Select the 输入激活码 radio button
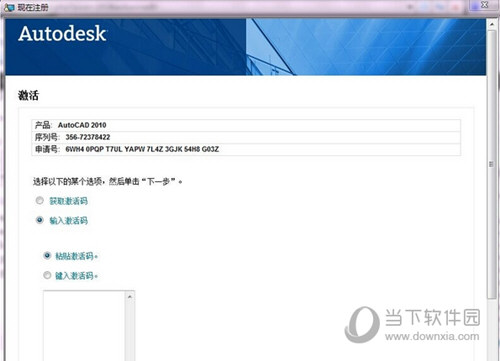The image size is (500, 361). point(40,220)
